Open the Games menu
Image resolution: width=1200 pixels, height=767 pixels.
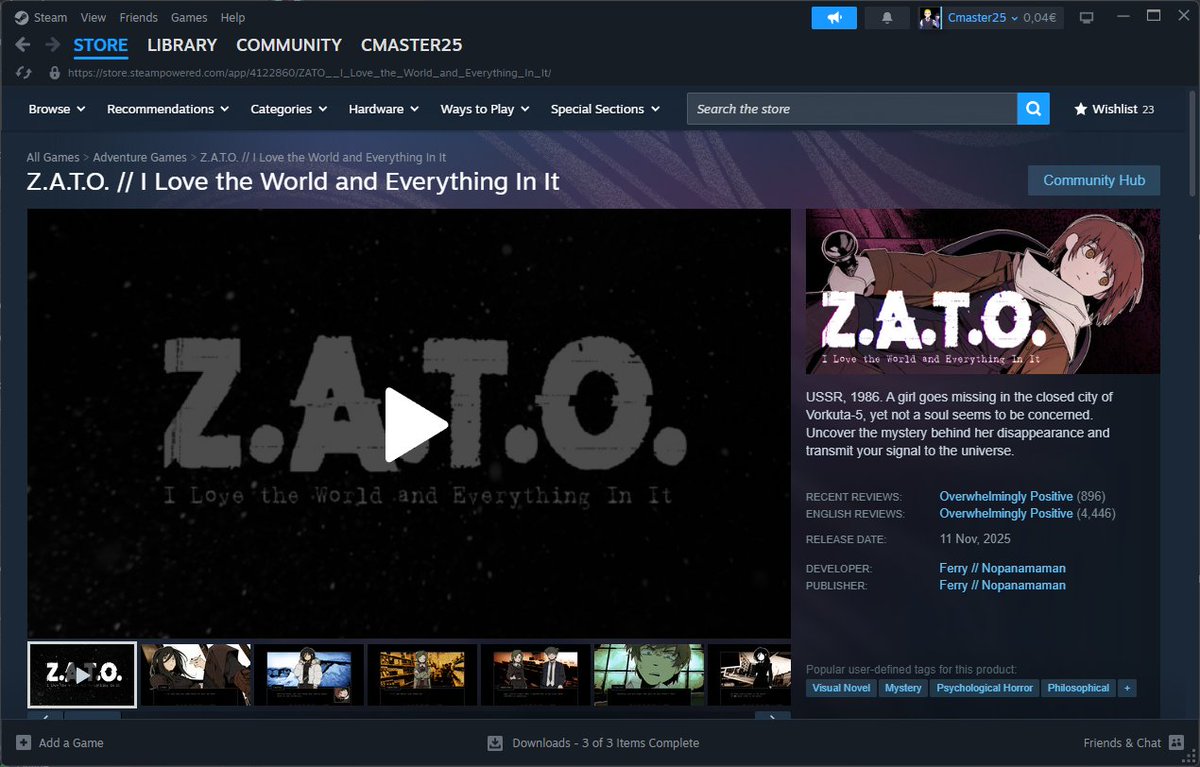click(189, 18)
